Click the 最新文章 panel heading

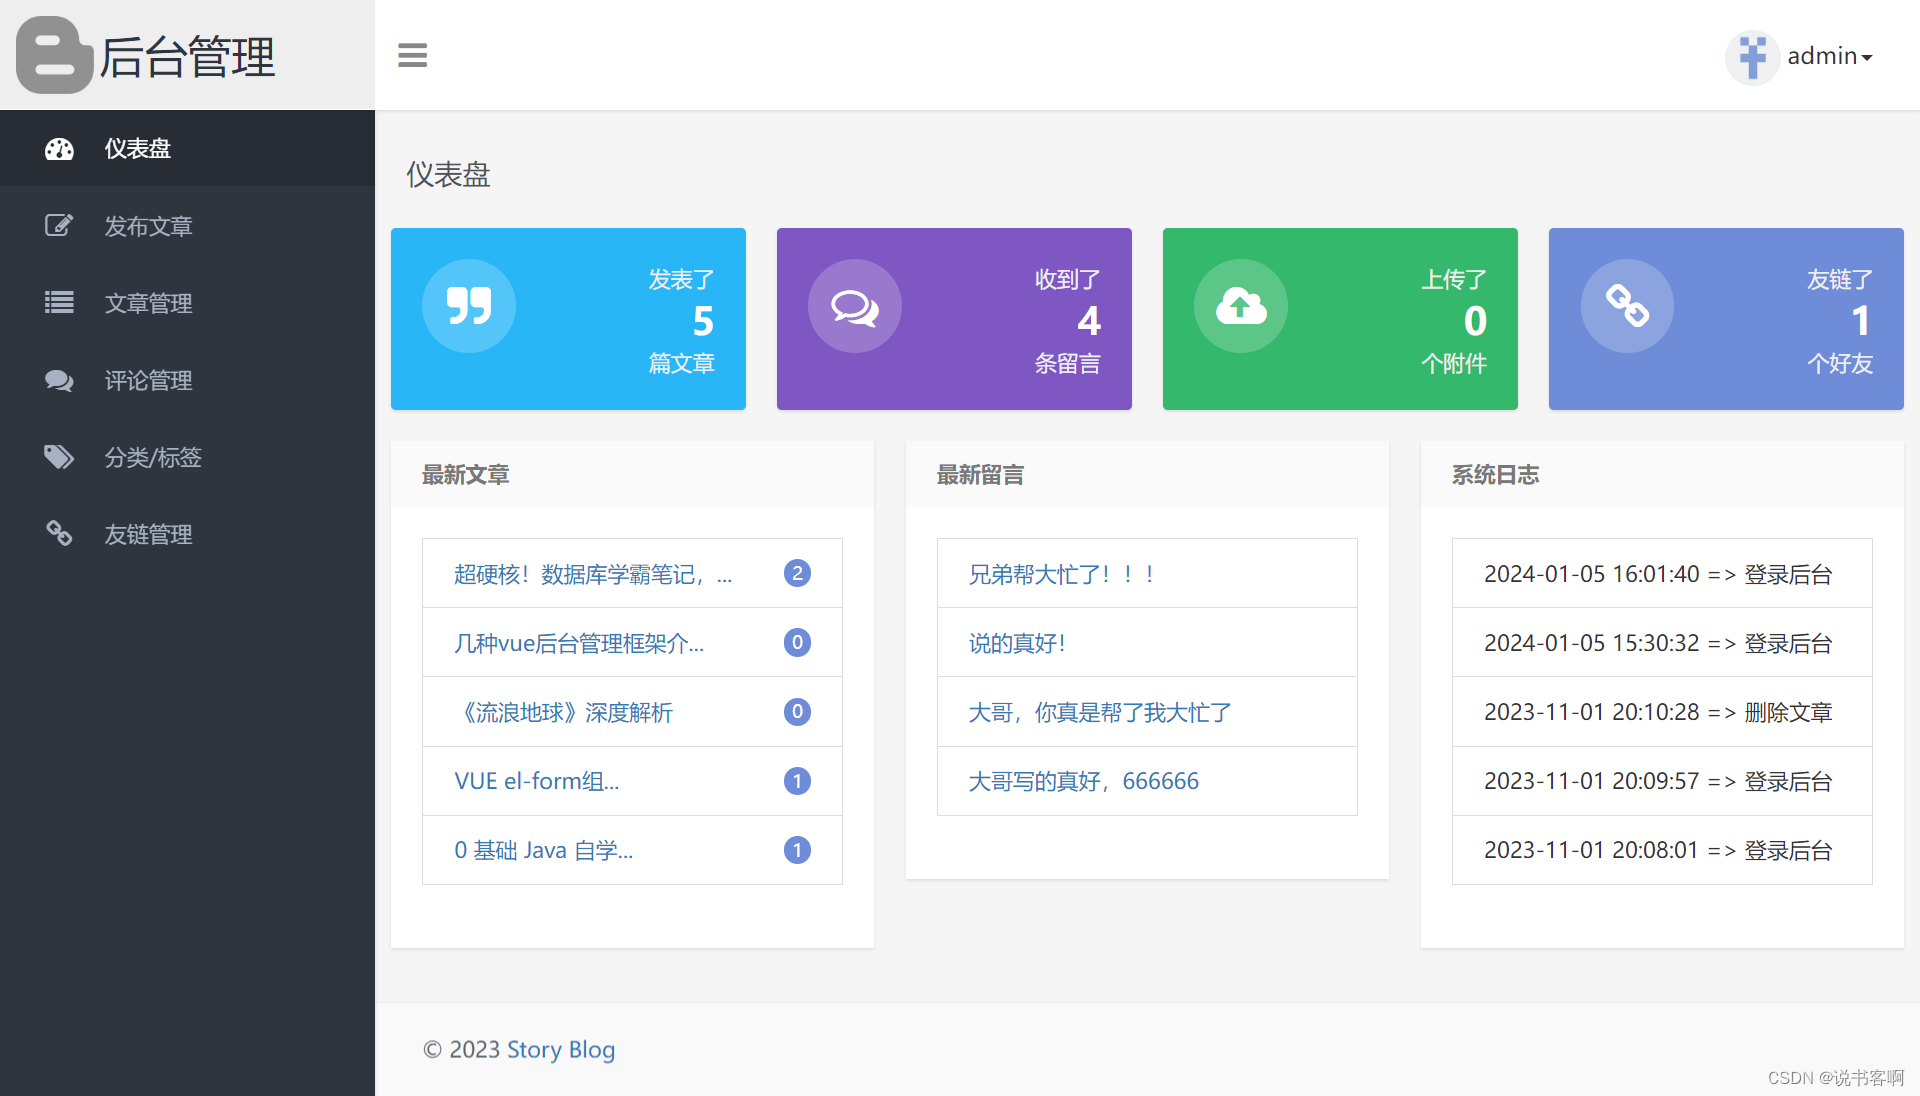(x=466, y=475)
